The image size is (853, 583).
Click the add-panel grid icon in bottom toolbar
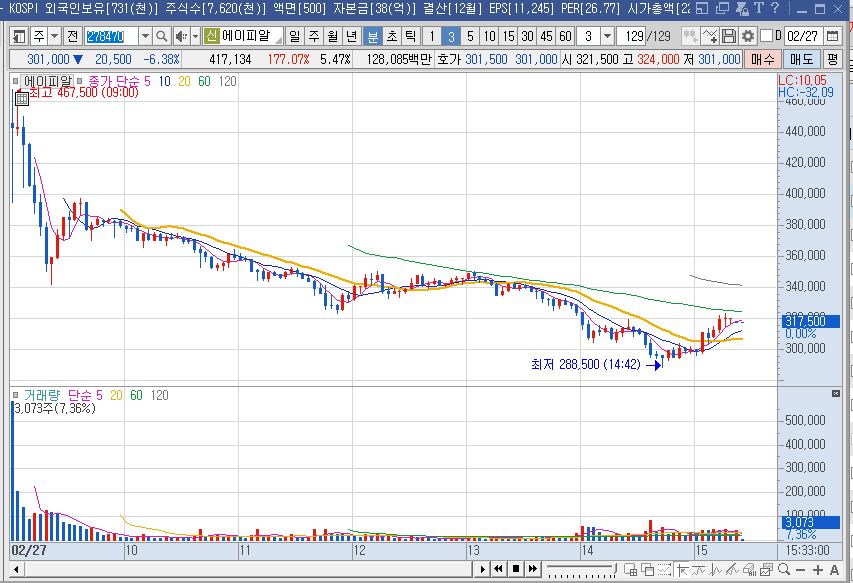631,570
